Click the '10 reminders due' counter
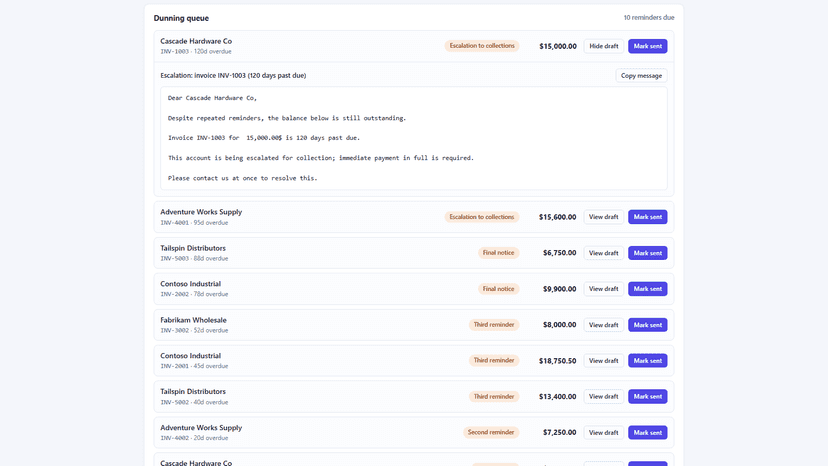828x466 pixels. tap(648, 17)
